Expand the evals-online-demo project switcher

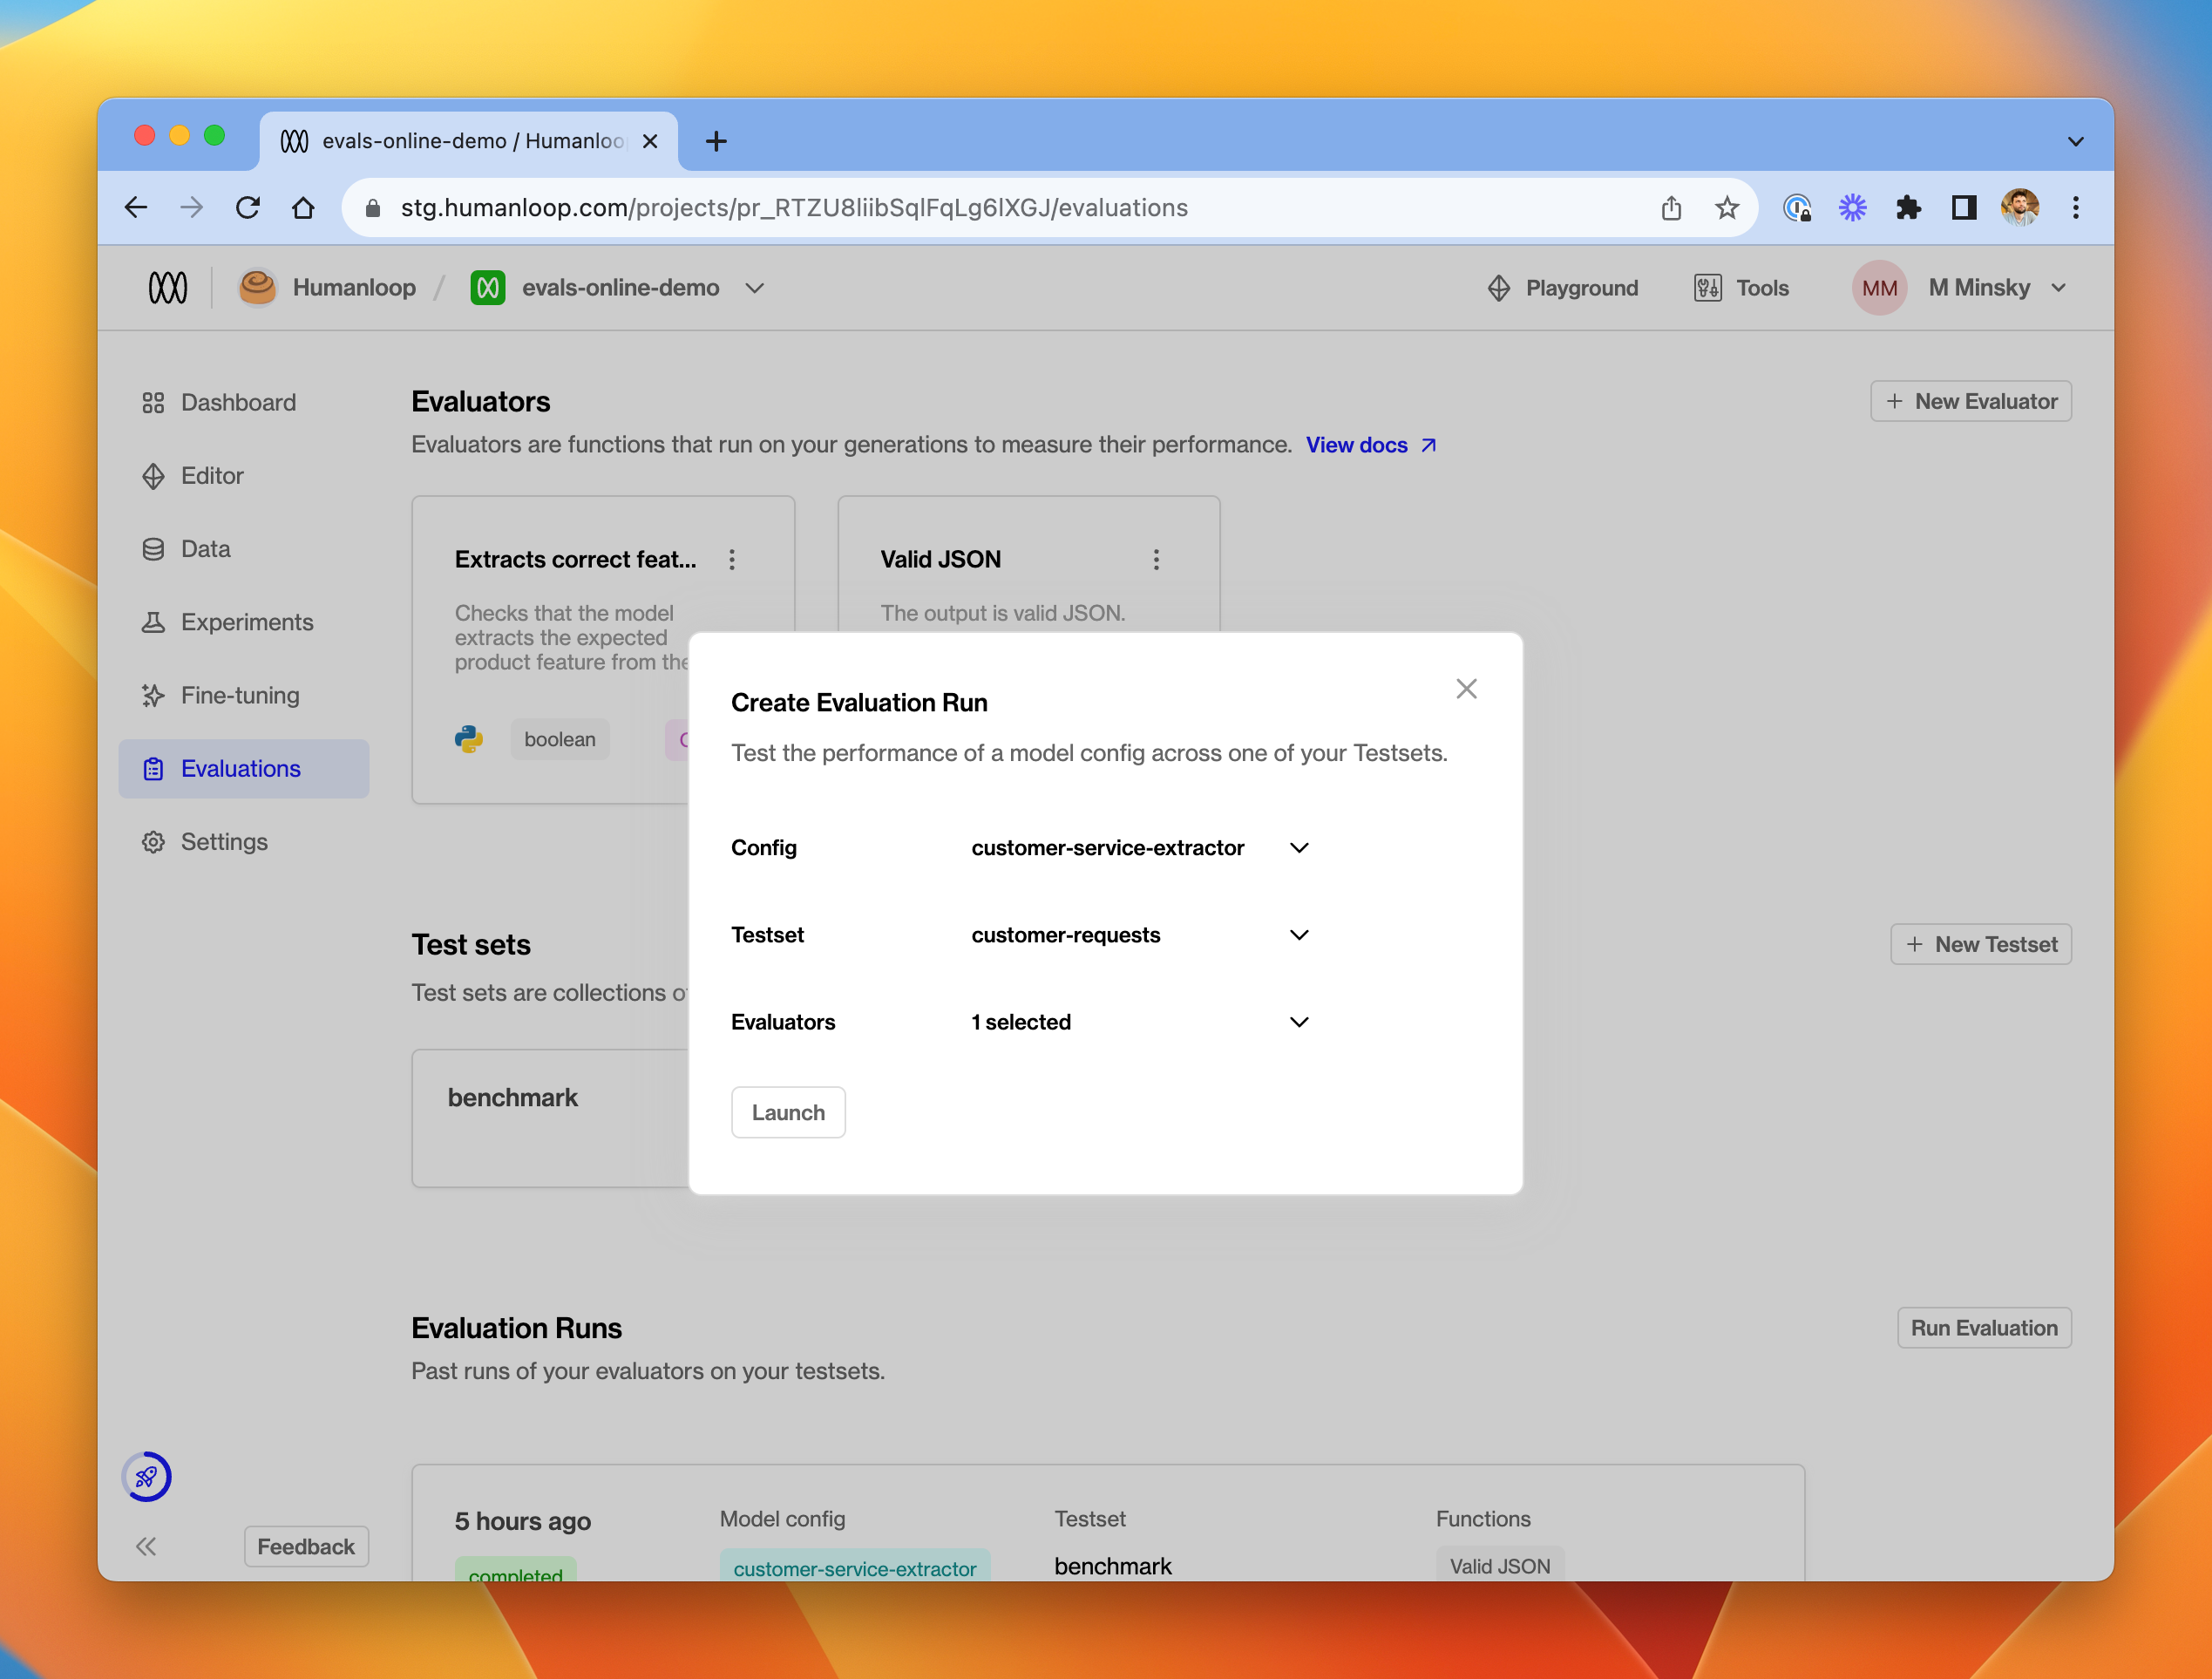(755, 288)
